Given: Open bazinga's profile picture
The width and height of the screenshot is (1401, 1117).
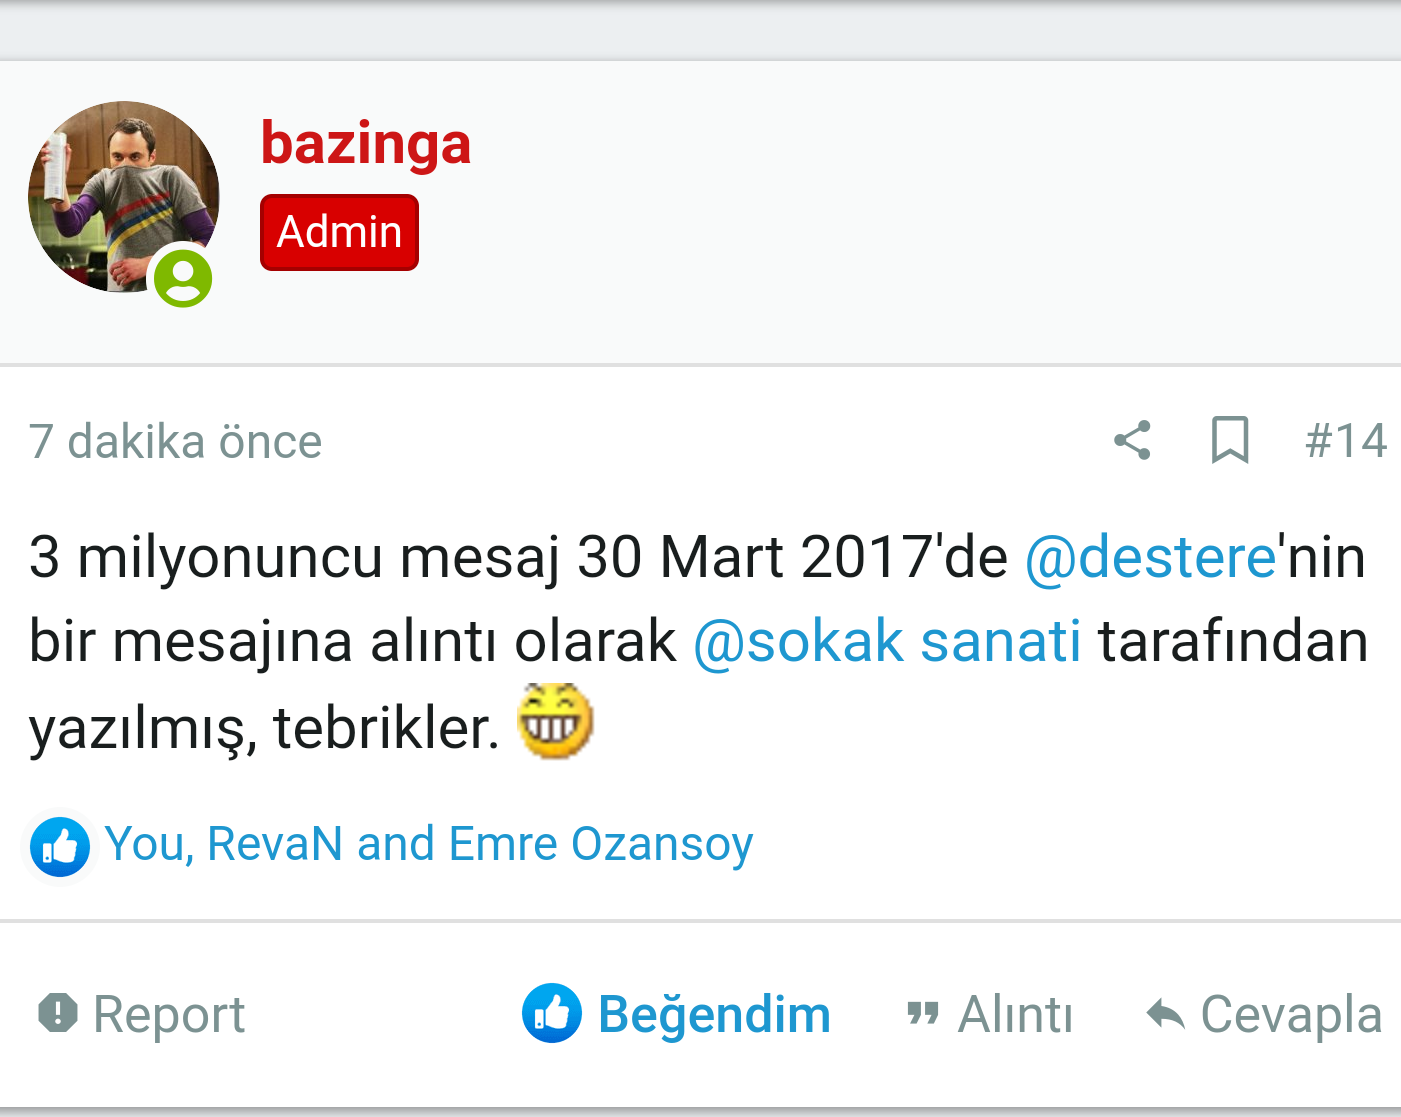Looking at the screenshot, I should (123, 197).
